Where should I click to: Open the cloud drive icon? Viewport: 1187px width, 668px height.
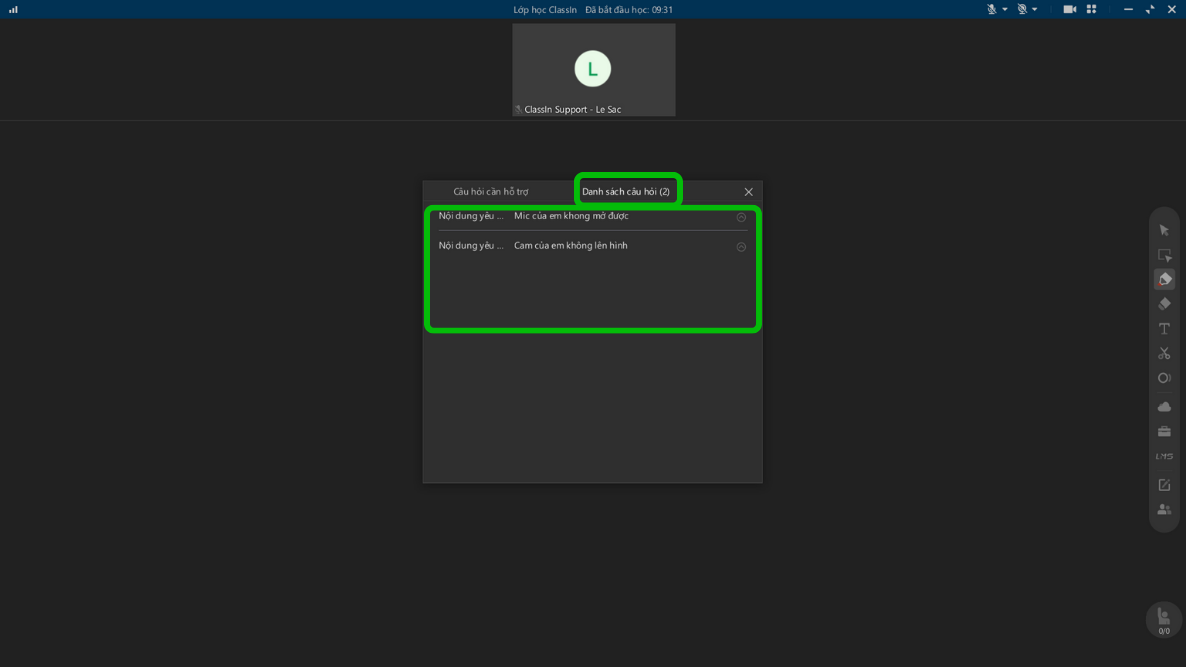[x=1164, y=407]
